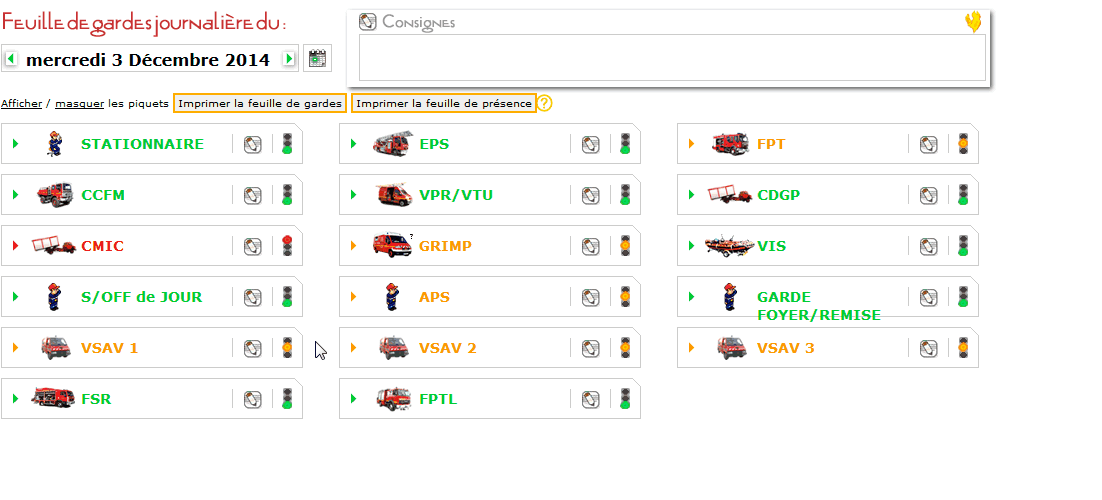Viewport: 1102px width, 500px height.
Task: Click inside the Consignes text area
Action: [672, 58]
